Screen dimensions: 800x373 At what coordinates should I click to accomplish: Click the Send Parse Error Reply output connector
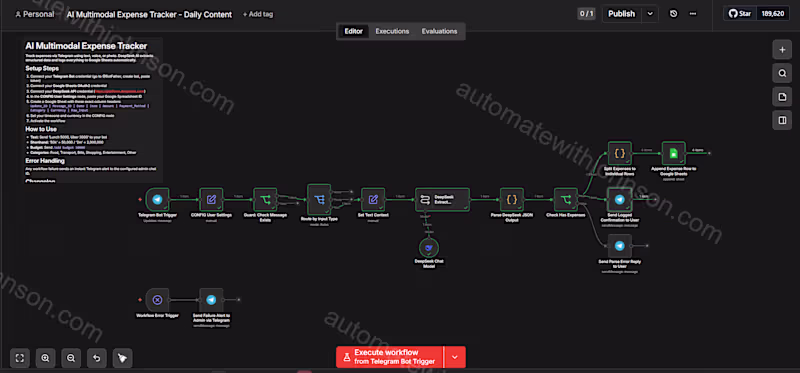point(647,245)
